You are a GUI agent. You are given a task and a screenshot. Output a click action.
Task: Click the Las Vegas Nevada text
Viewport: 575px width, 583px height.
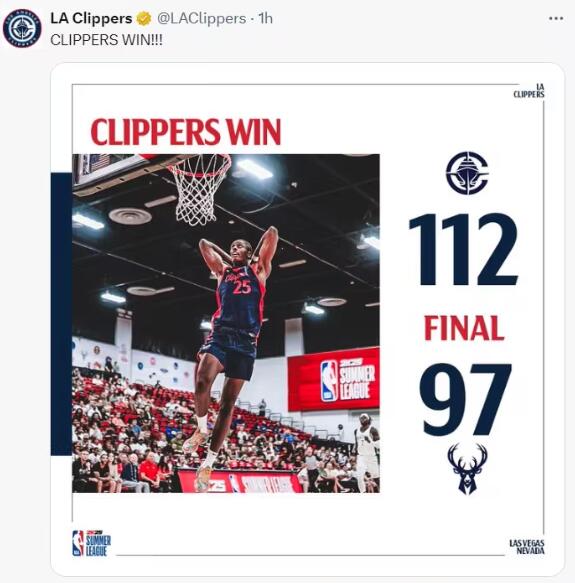coord(527,547)
